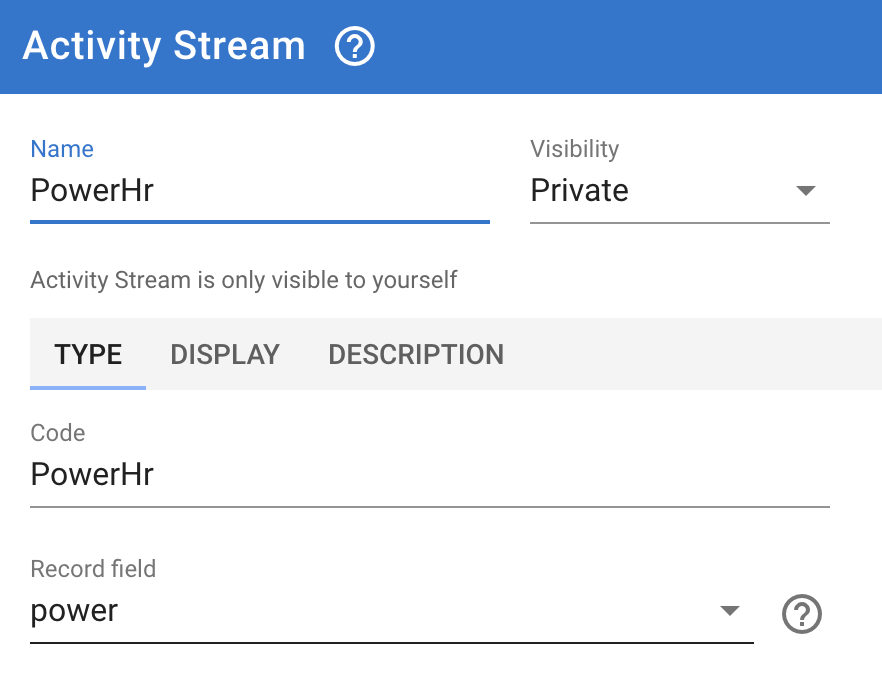Viewport: 882px width, 680px height.
Task: Switch to the DISPLAY tab
Action: [225, 354]
